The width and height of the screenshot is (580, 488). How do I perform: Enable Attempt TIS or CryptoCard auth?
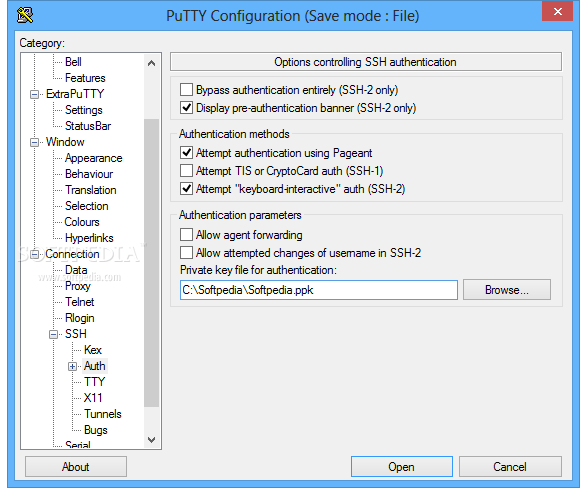pos(186,171)
